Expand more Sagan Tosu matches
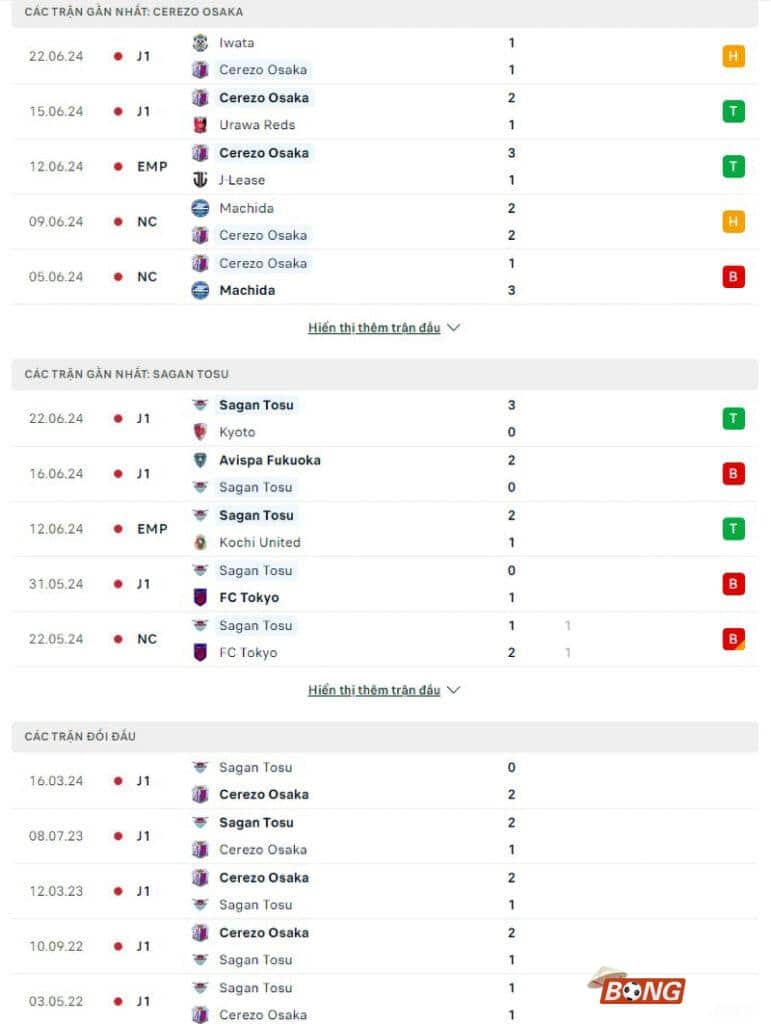The image size is (771, 1024). [384, 690]
